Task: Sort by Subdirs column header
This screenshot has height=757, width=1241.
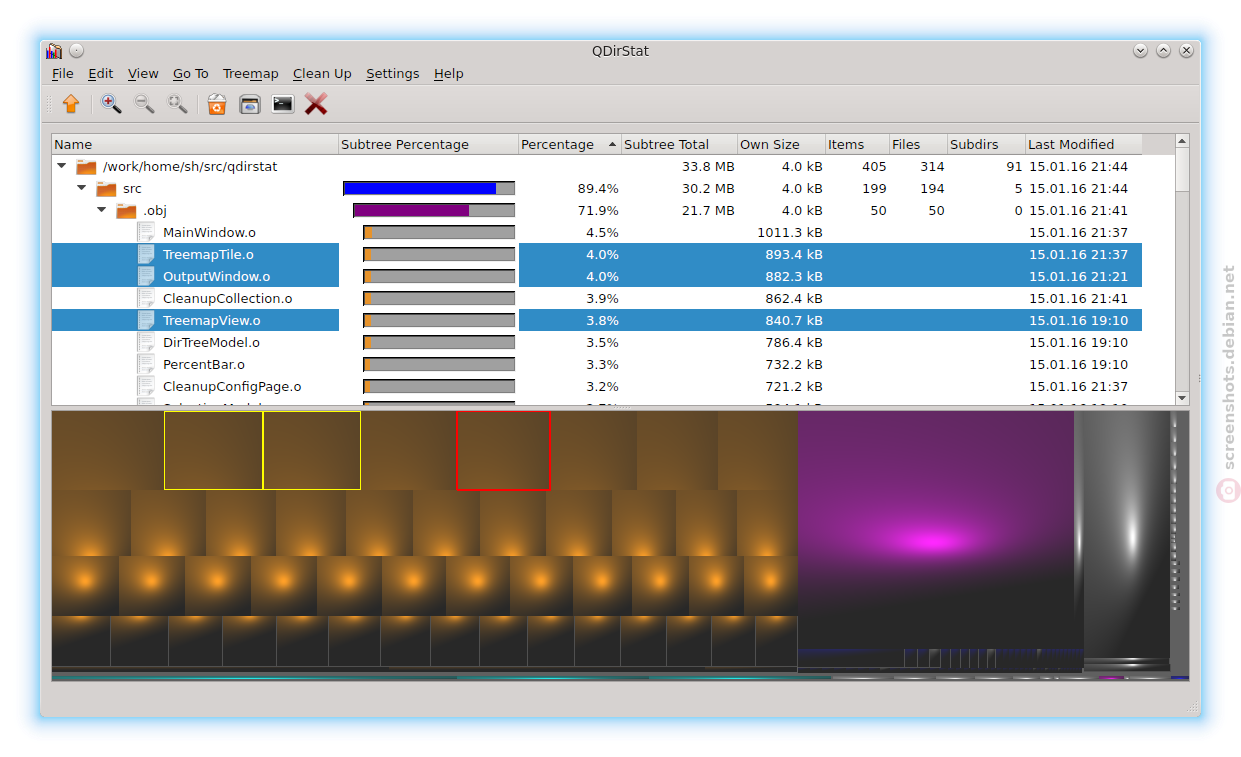Action: pyautogui.click(x=986, y=145)
